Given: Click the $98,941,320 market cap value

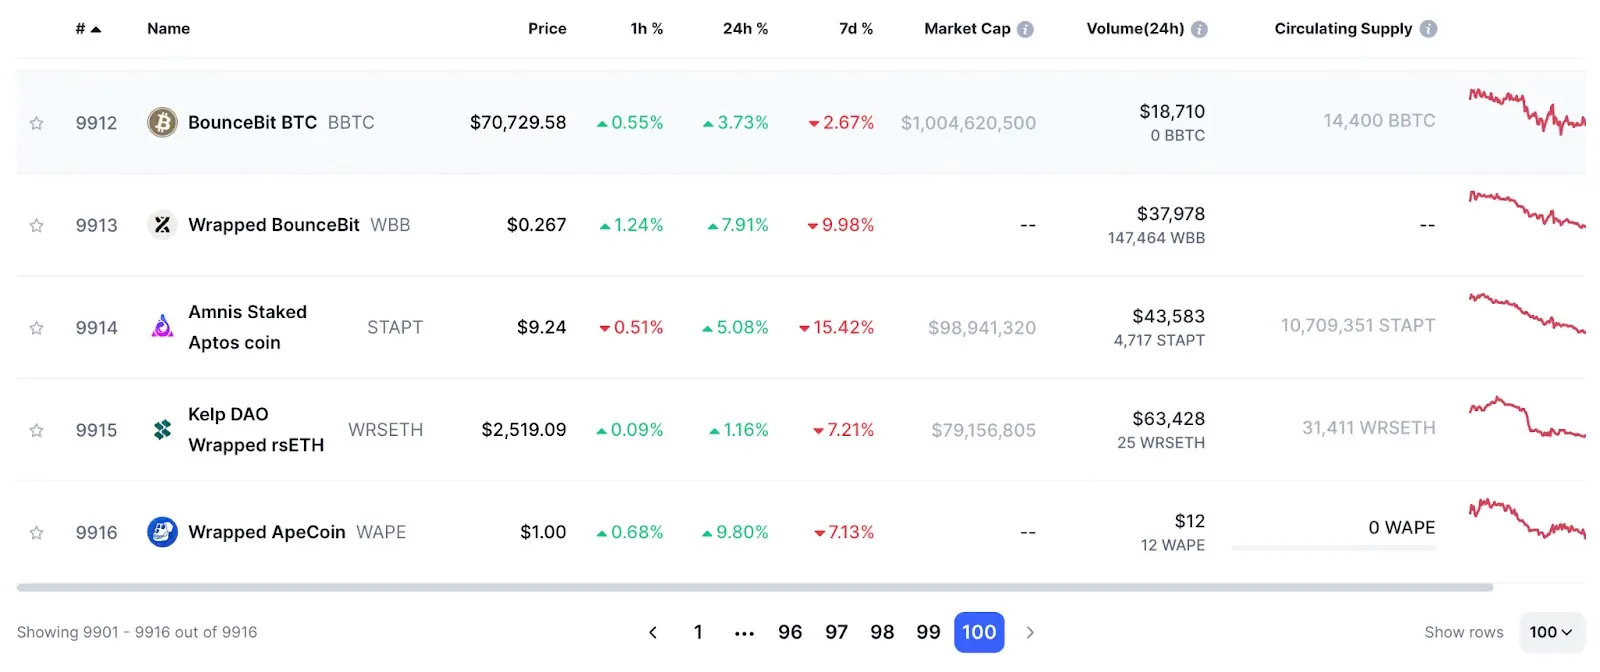Looking at the screenshot, I should pyautogui.click(x=982, y=328).
